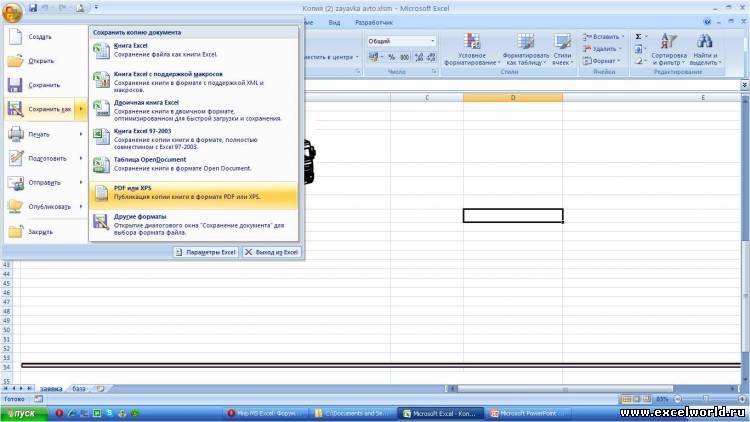This screenshot has width=750, height=422.
Task: Open Стили ячеек gallery
Action: (x=562, y=50)
